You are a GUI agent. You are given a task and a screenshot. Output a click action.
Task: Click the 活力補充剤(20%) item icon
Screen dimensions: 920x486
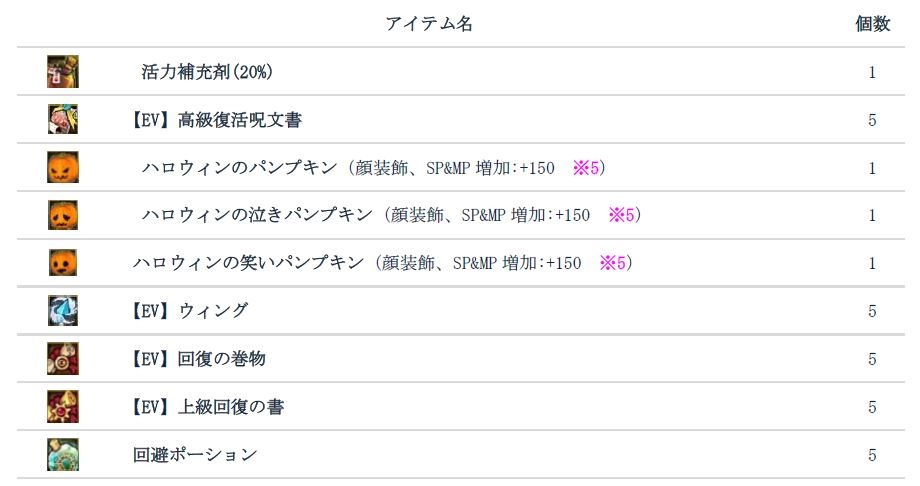click(62, 72)
